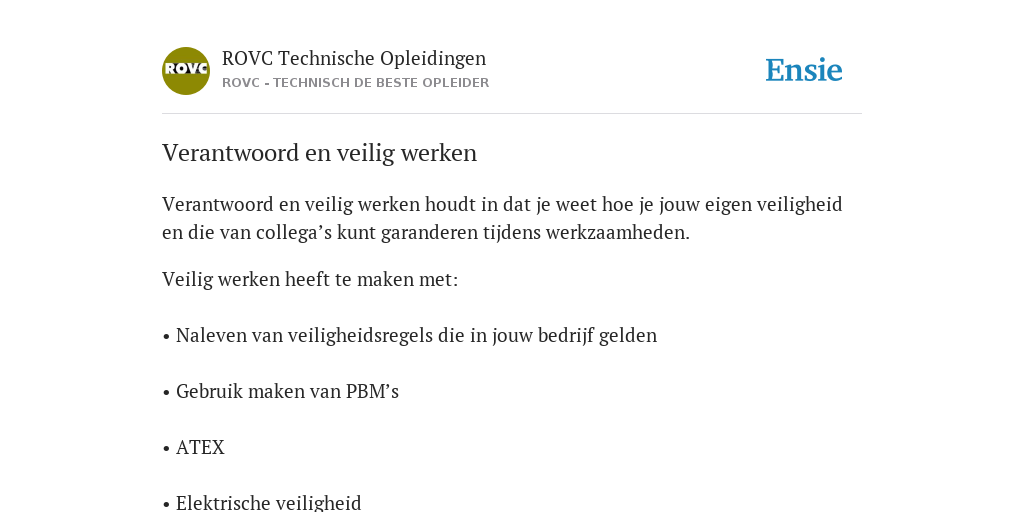The image size is (1024, 512).
Task: Click the line Veilig werken heeft te maken met
Action: tap(310, 280)
